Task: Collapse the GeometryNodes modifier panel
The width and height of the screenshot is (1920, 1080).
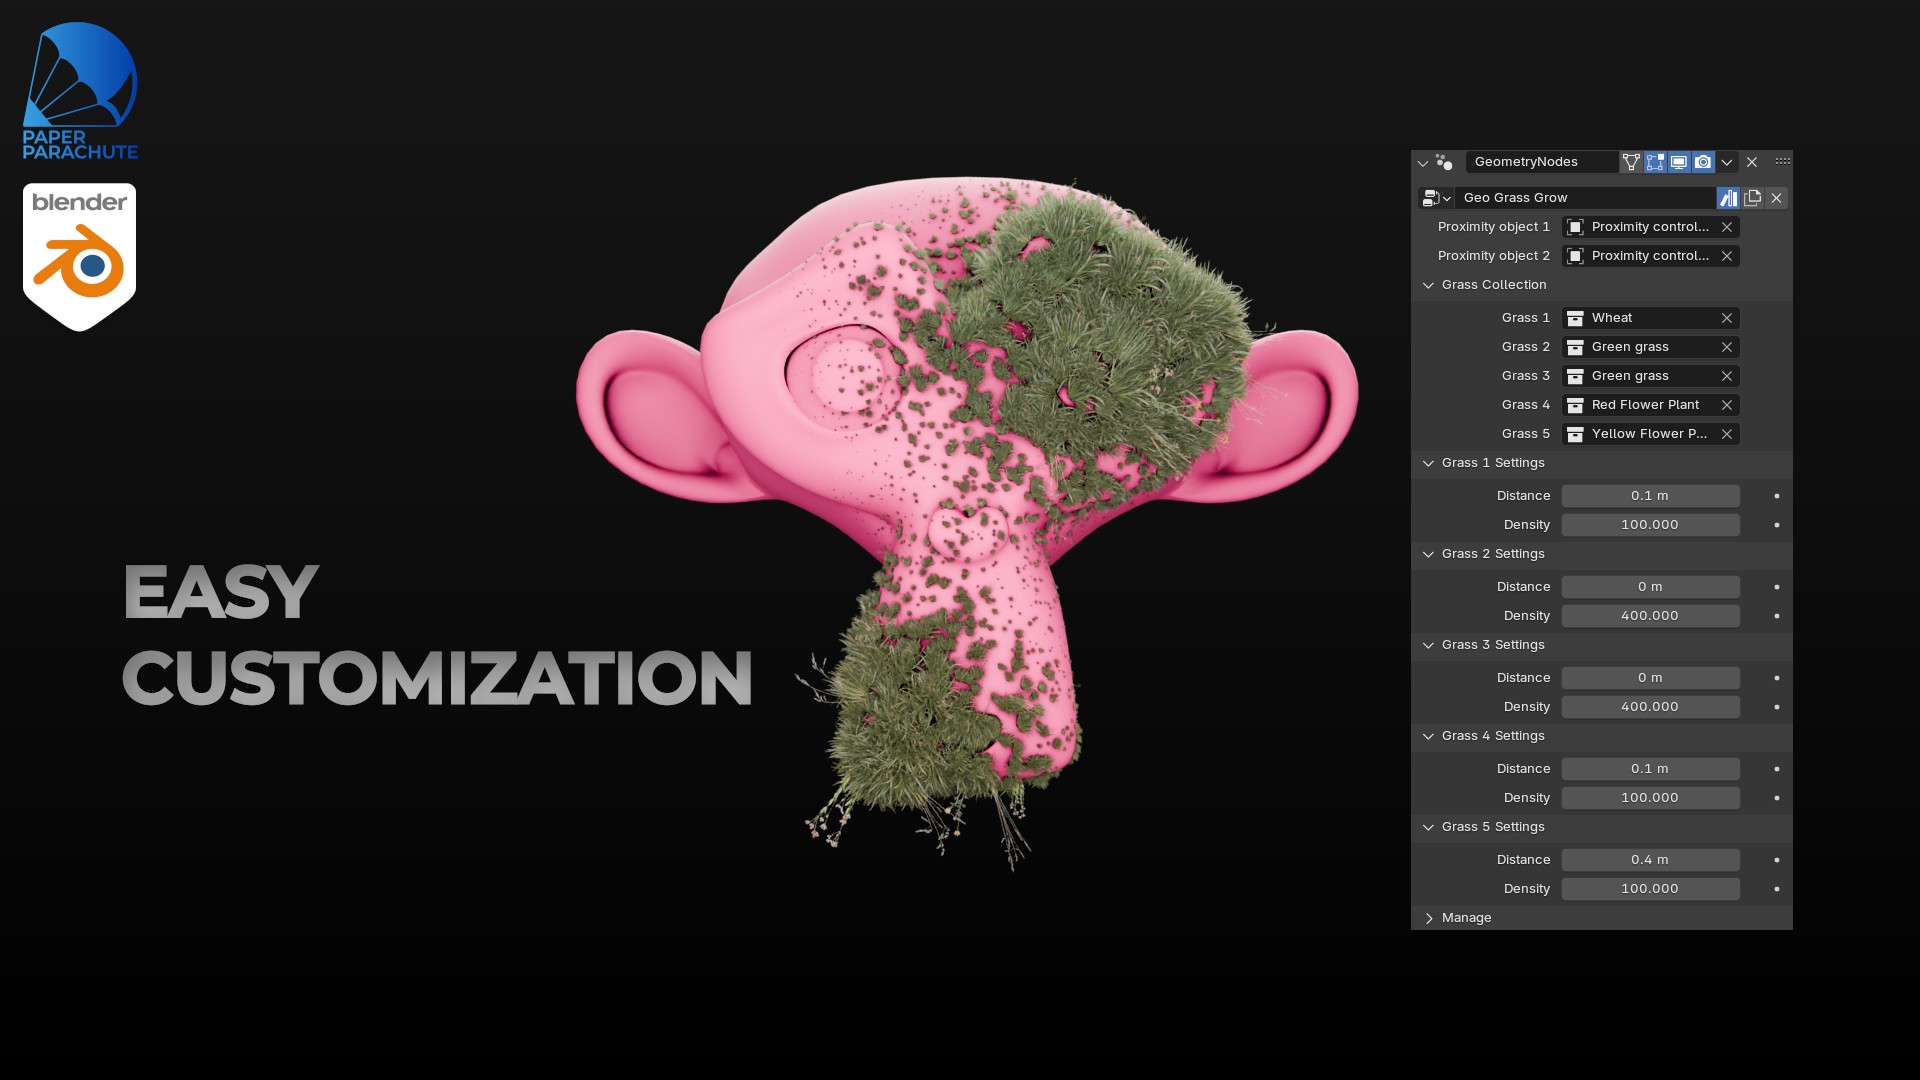Action: coord(1423,162)
